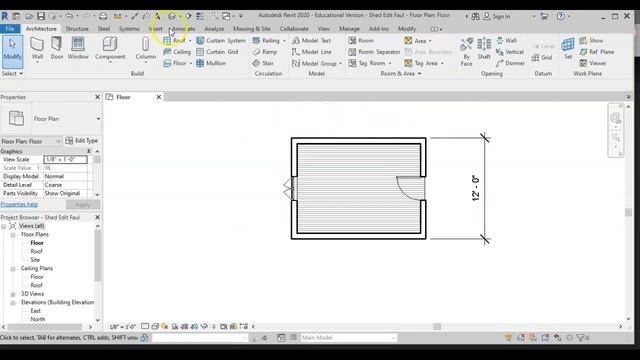Collapse the Graphics properties section
640x360 pixels.
pos(89,151)
